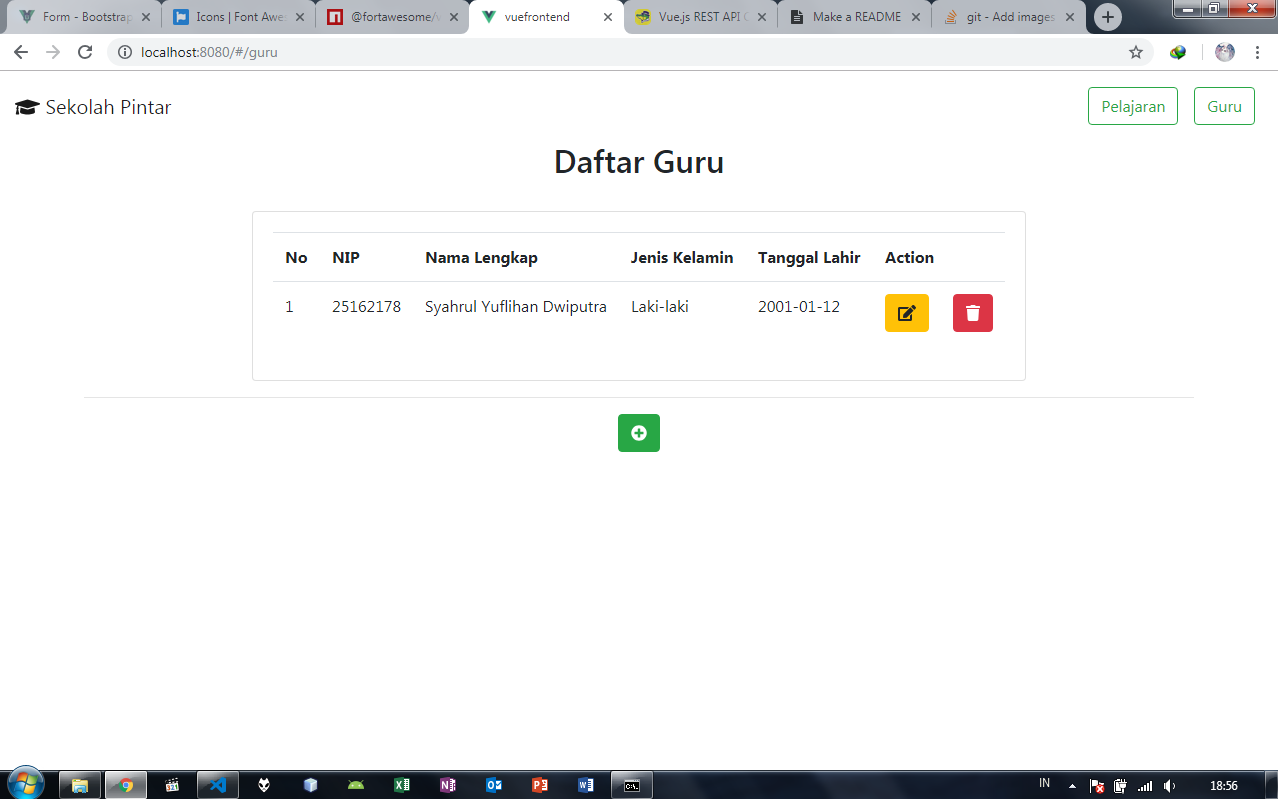Edit Syahrul Yuflihan Dwiputra's record
The width and height of the screenshot is (1278, 799).
pyautogui.click(x=906, y=312)
